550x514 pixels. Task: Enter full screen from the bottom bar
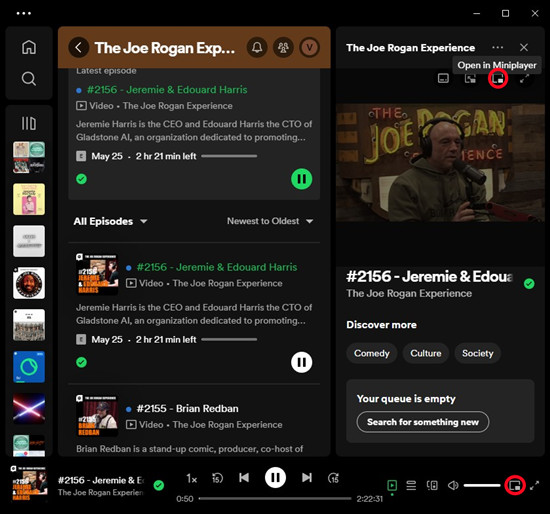(x=534, y=486)
